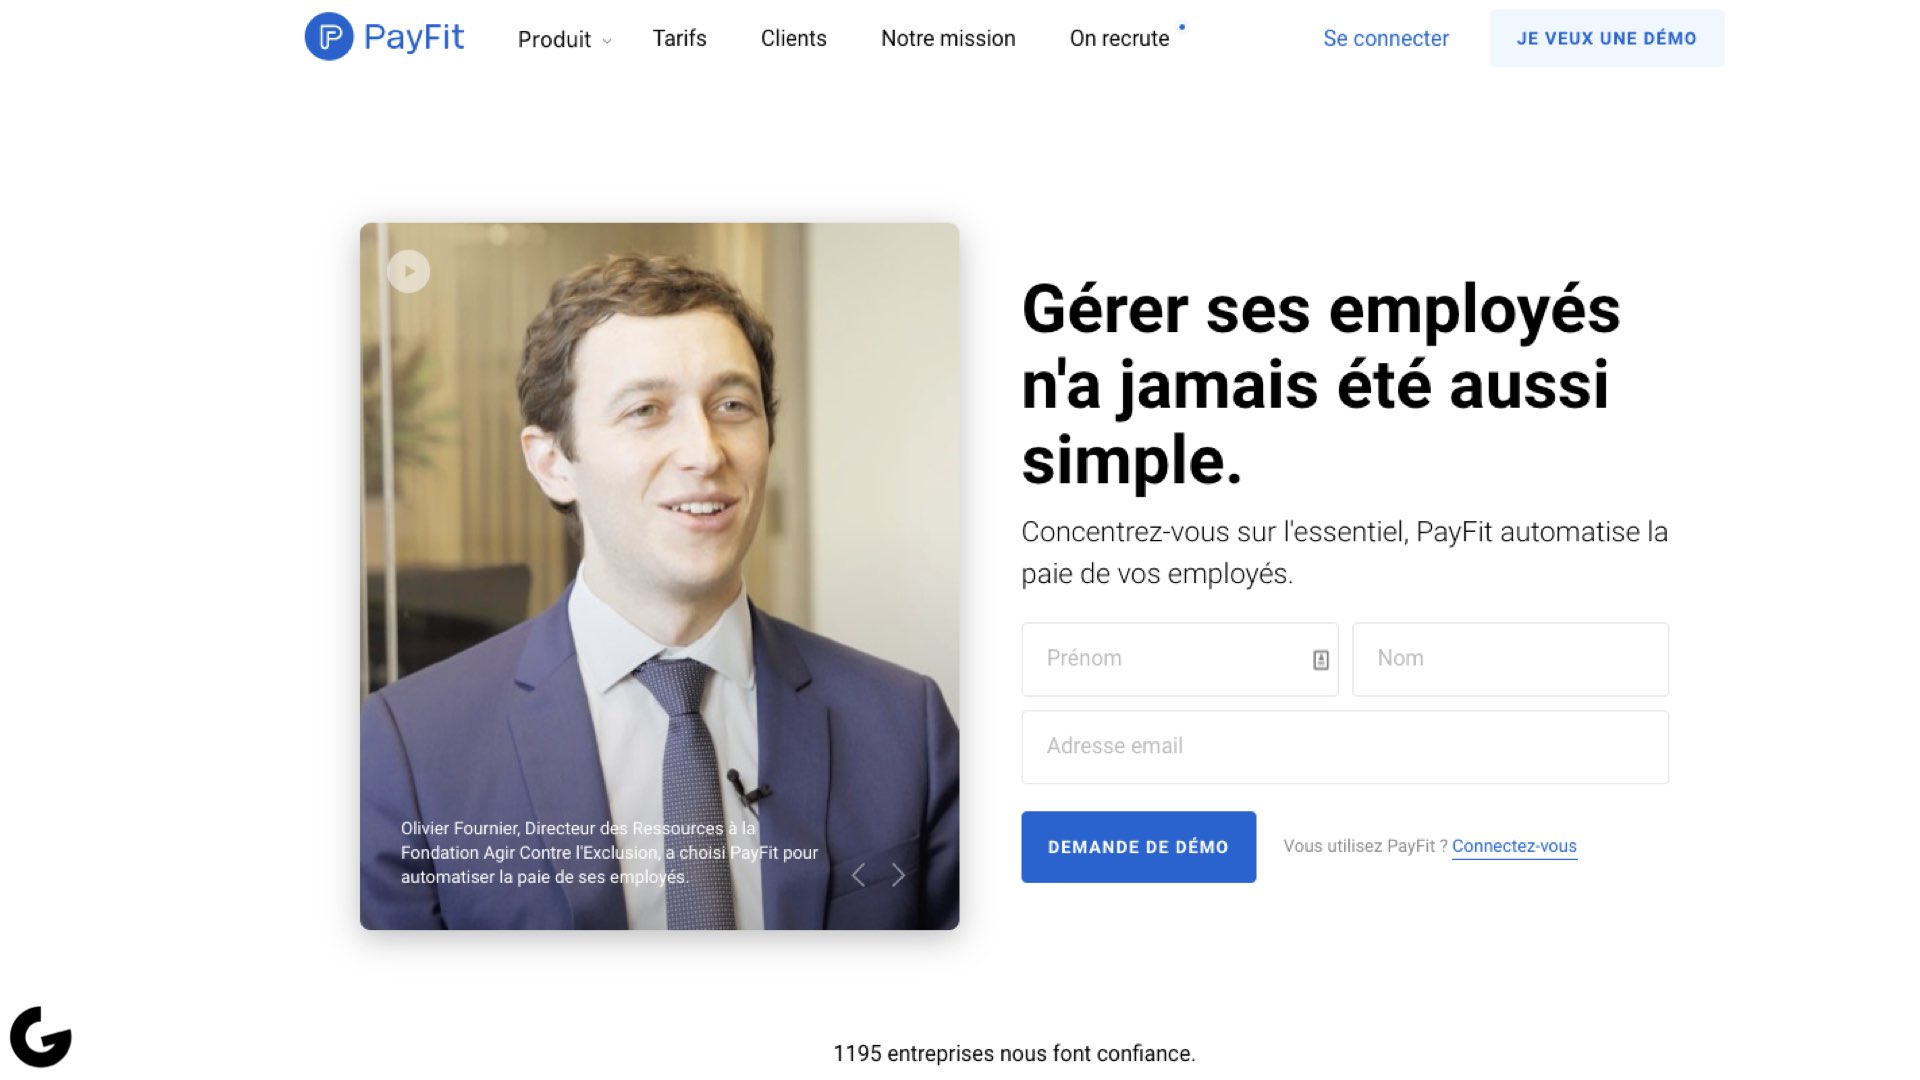Click the Se connecter link
The width and height of the screenshot is (1920, 1080).
pos(1385,38)
